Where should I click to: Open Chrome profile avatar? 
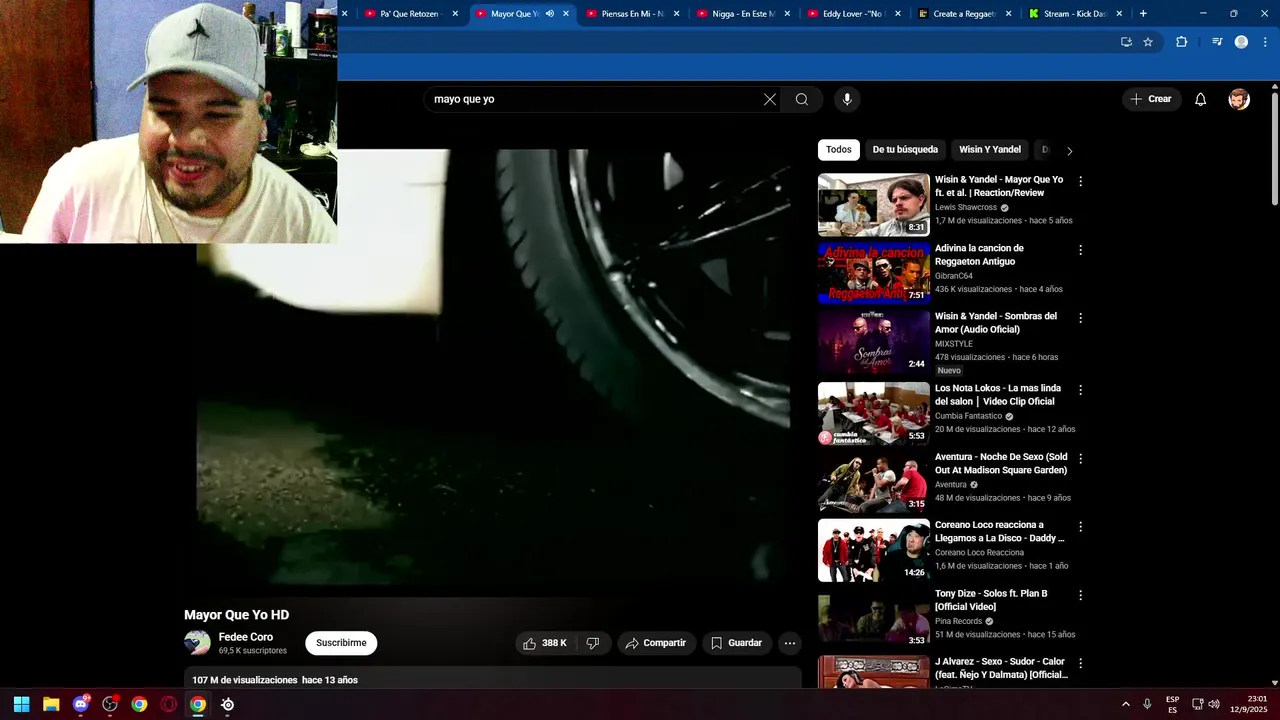(1241, 42)
